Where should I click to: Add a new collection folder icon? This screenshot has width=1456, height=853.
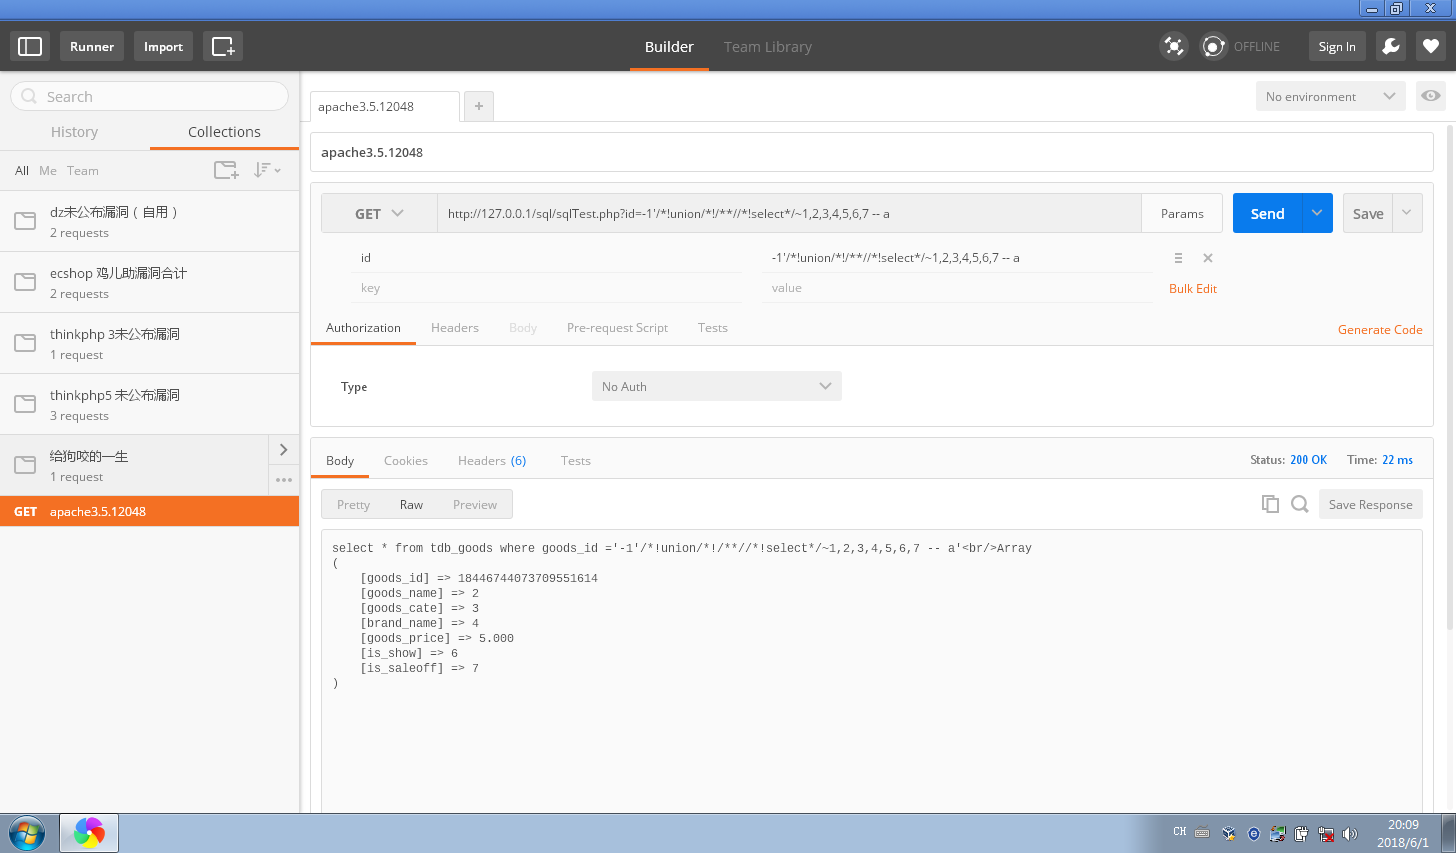coord(227,170)
